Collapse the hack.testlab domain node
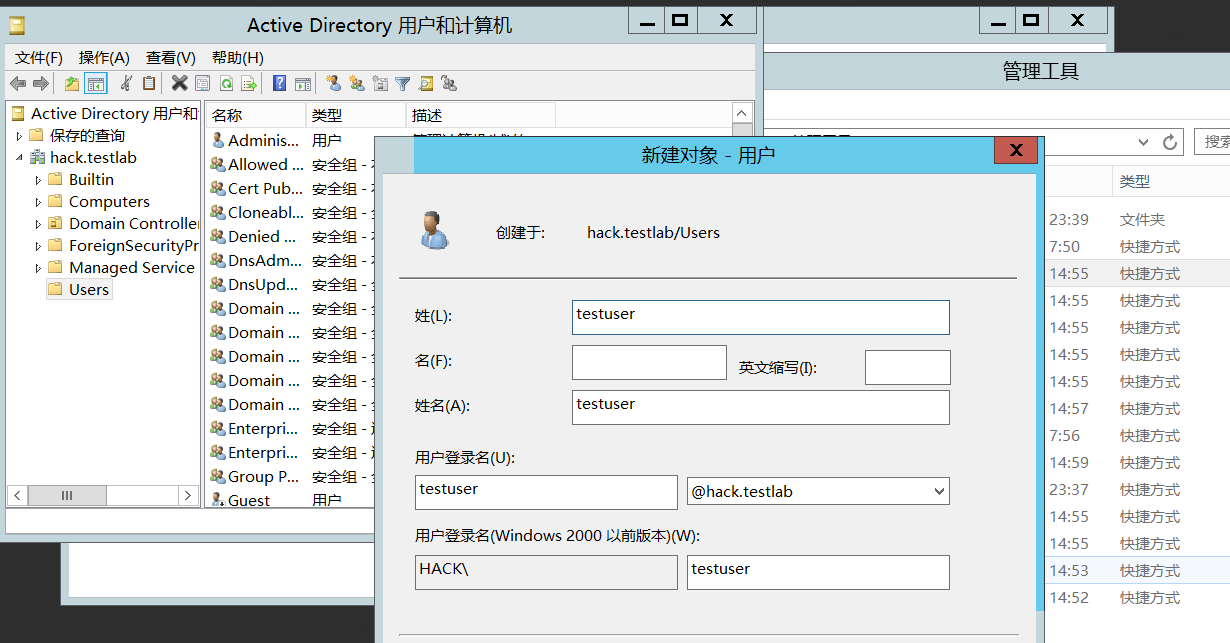This screenshot has width=1230, height=643. point(19,158)
